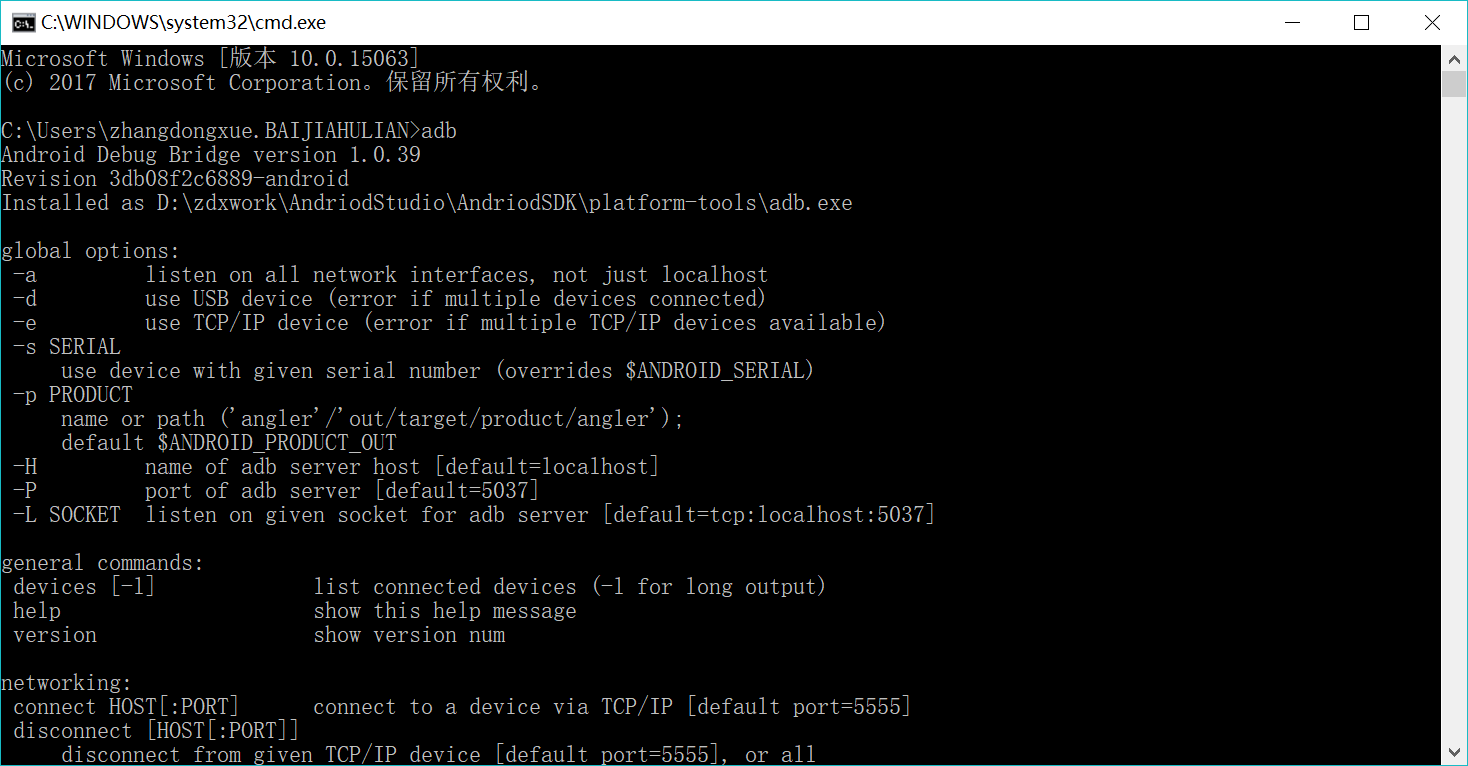Click the scrollbar up arrow
Viewport: 1468px width, 766px height.
[x=1454, y=58]
